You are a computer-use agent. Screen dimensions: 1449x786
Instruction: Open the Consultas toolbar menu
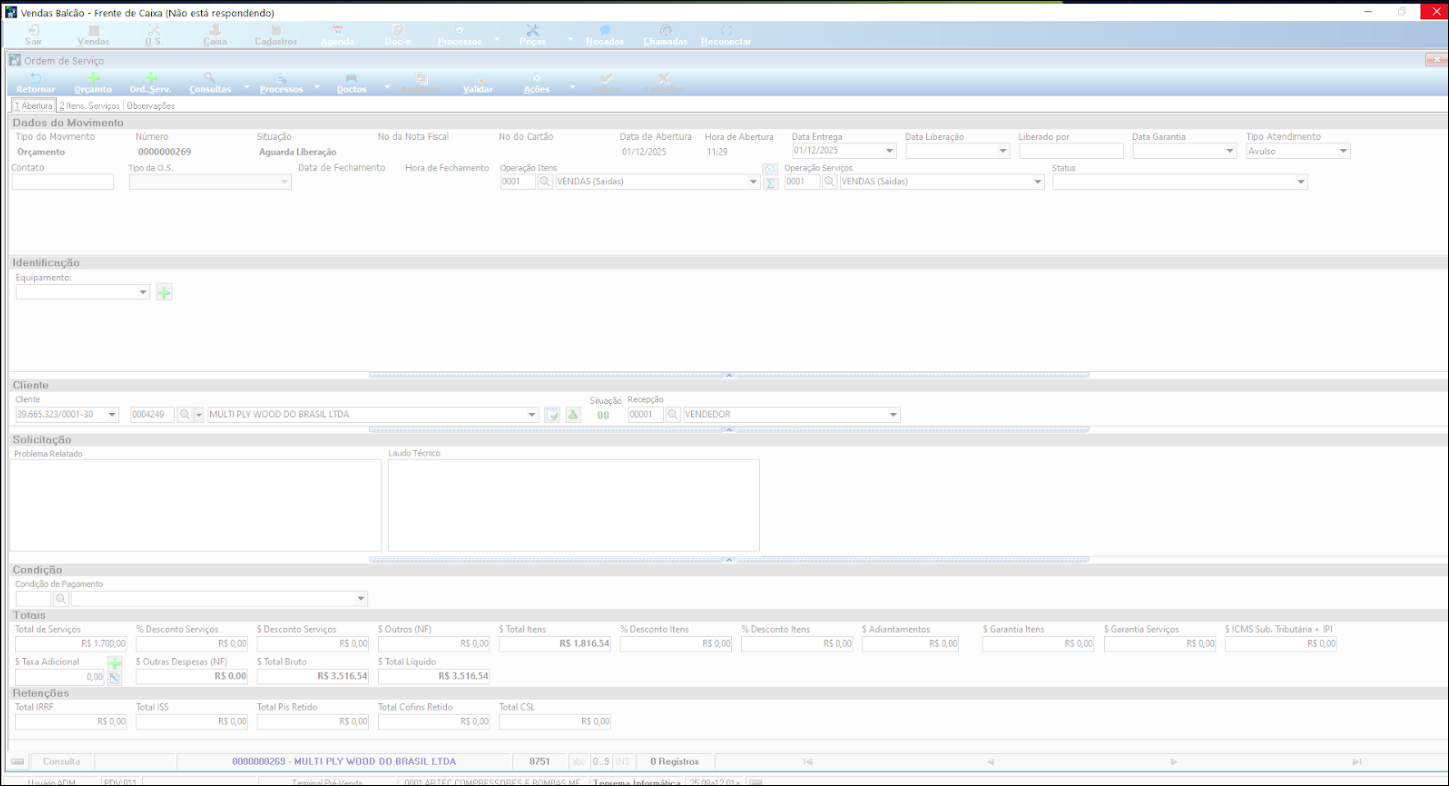210,81
